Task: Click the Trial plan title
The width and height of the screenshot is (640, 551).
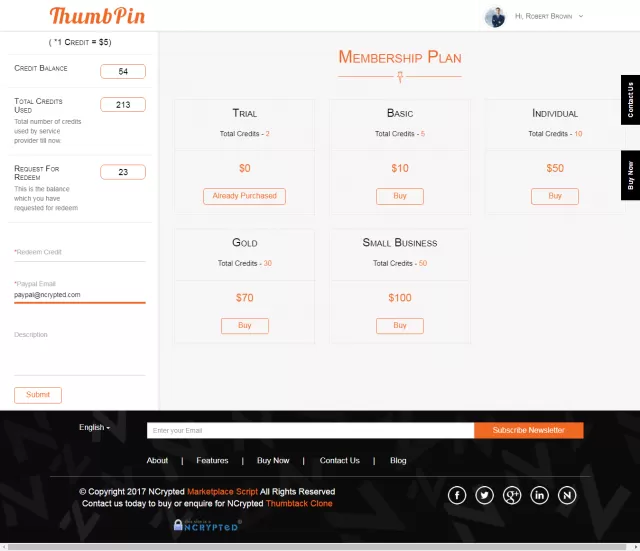Action: pyautogui.click(x=244, y=113)
